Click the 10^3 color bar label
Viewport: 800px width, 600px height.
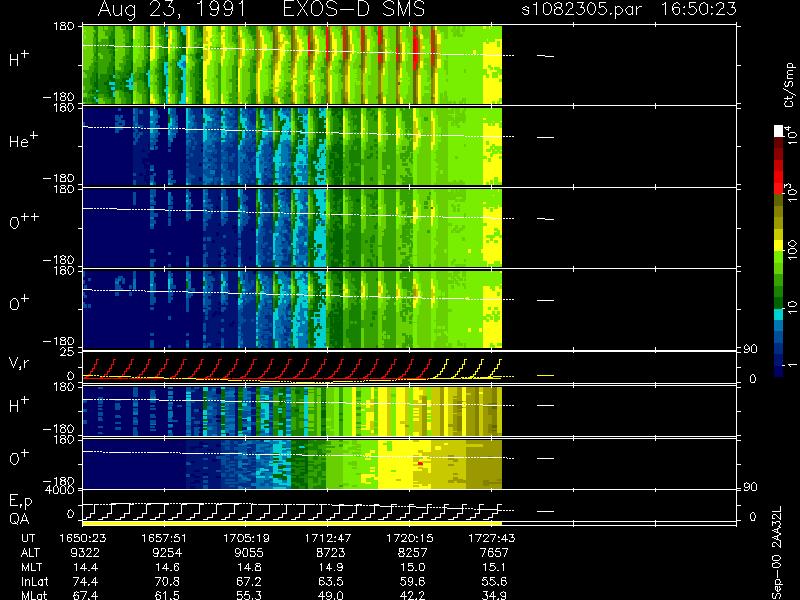tap(790, 194)
